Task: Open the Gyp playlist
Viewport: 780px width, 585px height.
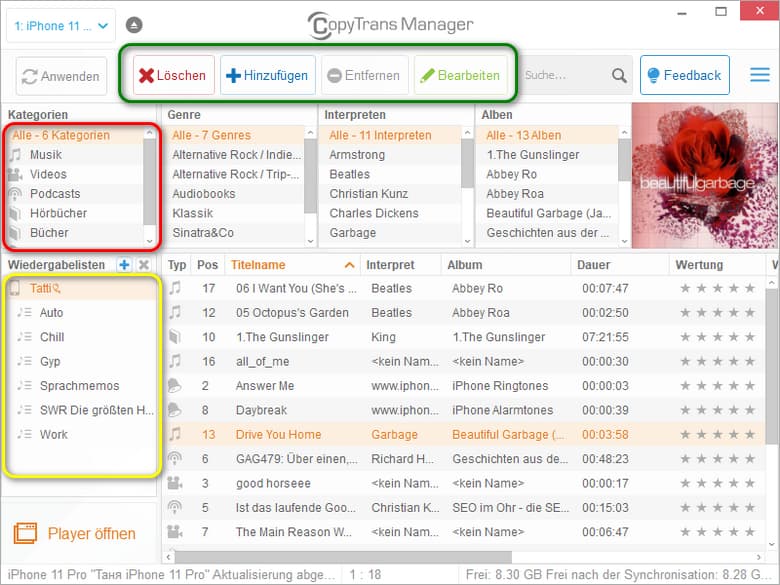Action: [x=81, y=361]
